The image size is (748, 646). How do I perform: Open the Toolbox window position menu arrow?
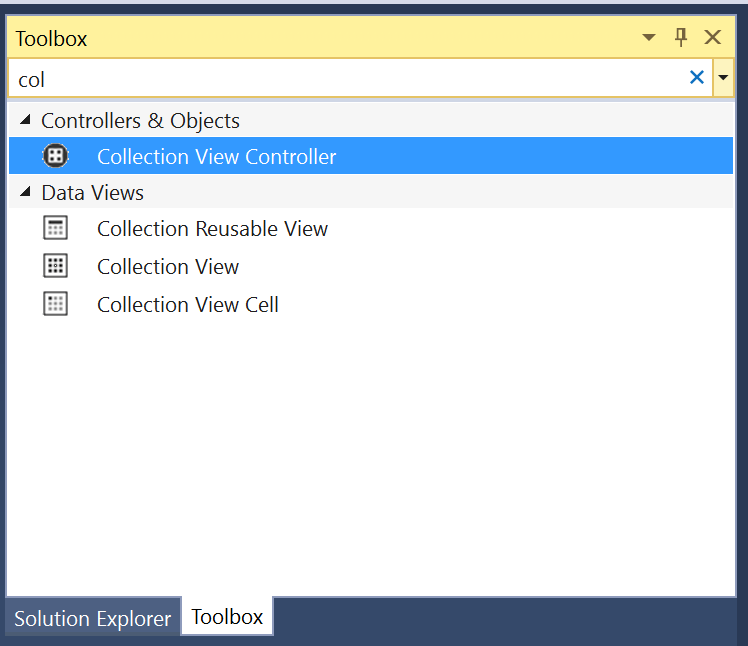pos(649,37)
